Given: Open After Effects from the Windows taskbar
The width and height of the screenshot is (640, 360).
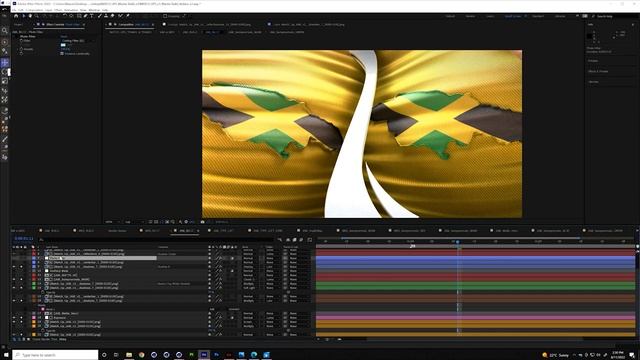Looking at the screenshot, I should 204,355.
